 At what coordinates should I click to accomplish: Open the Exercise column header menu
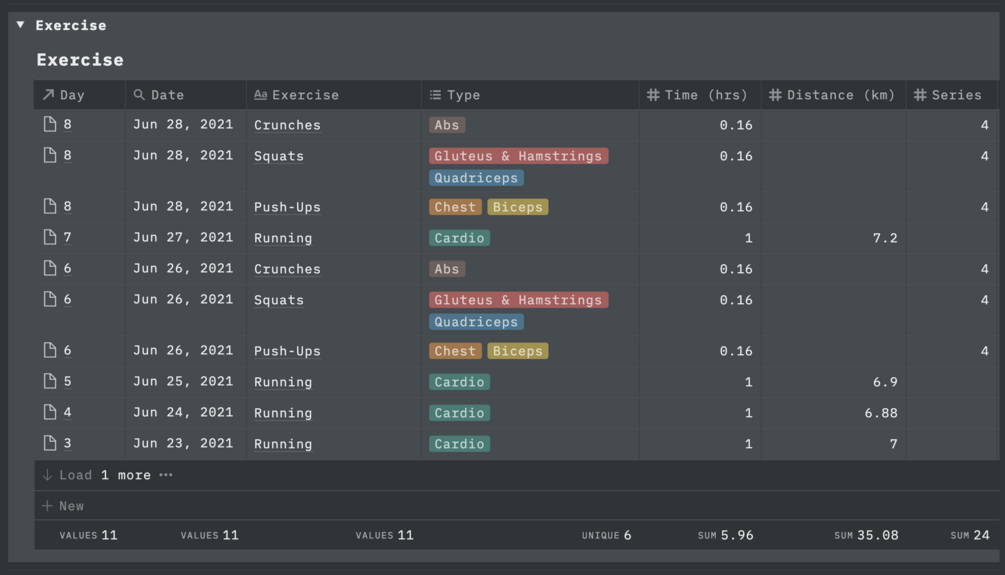(305, 95)
